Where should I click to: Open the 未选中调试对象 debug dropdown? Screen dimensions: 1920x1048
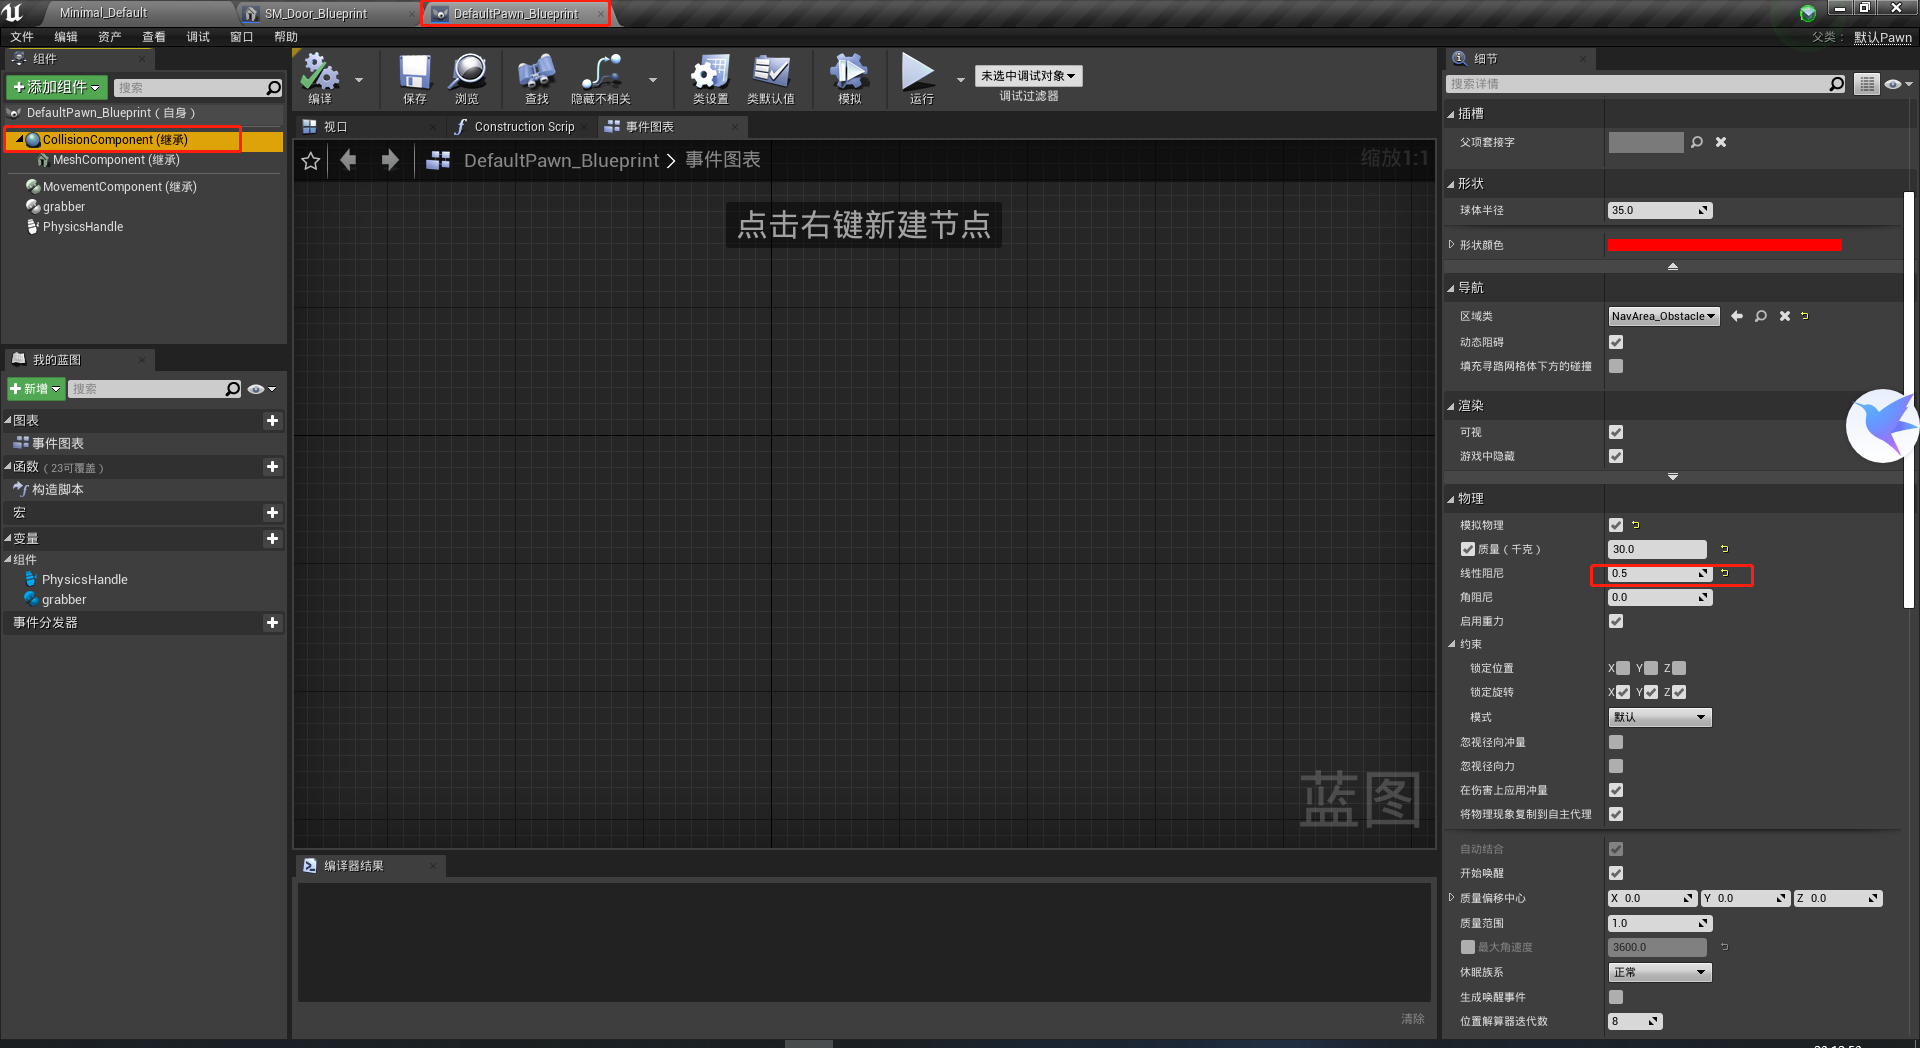coord(1028,76)
